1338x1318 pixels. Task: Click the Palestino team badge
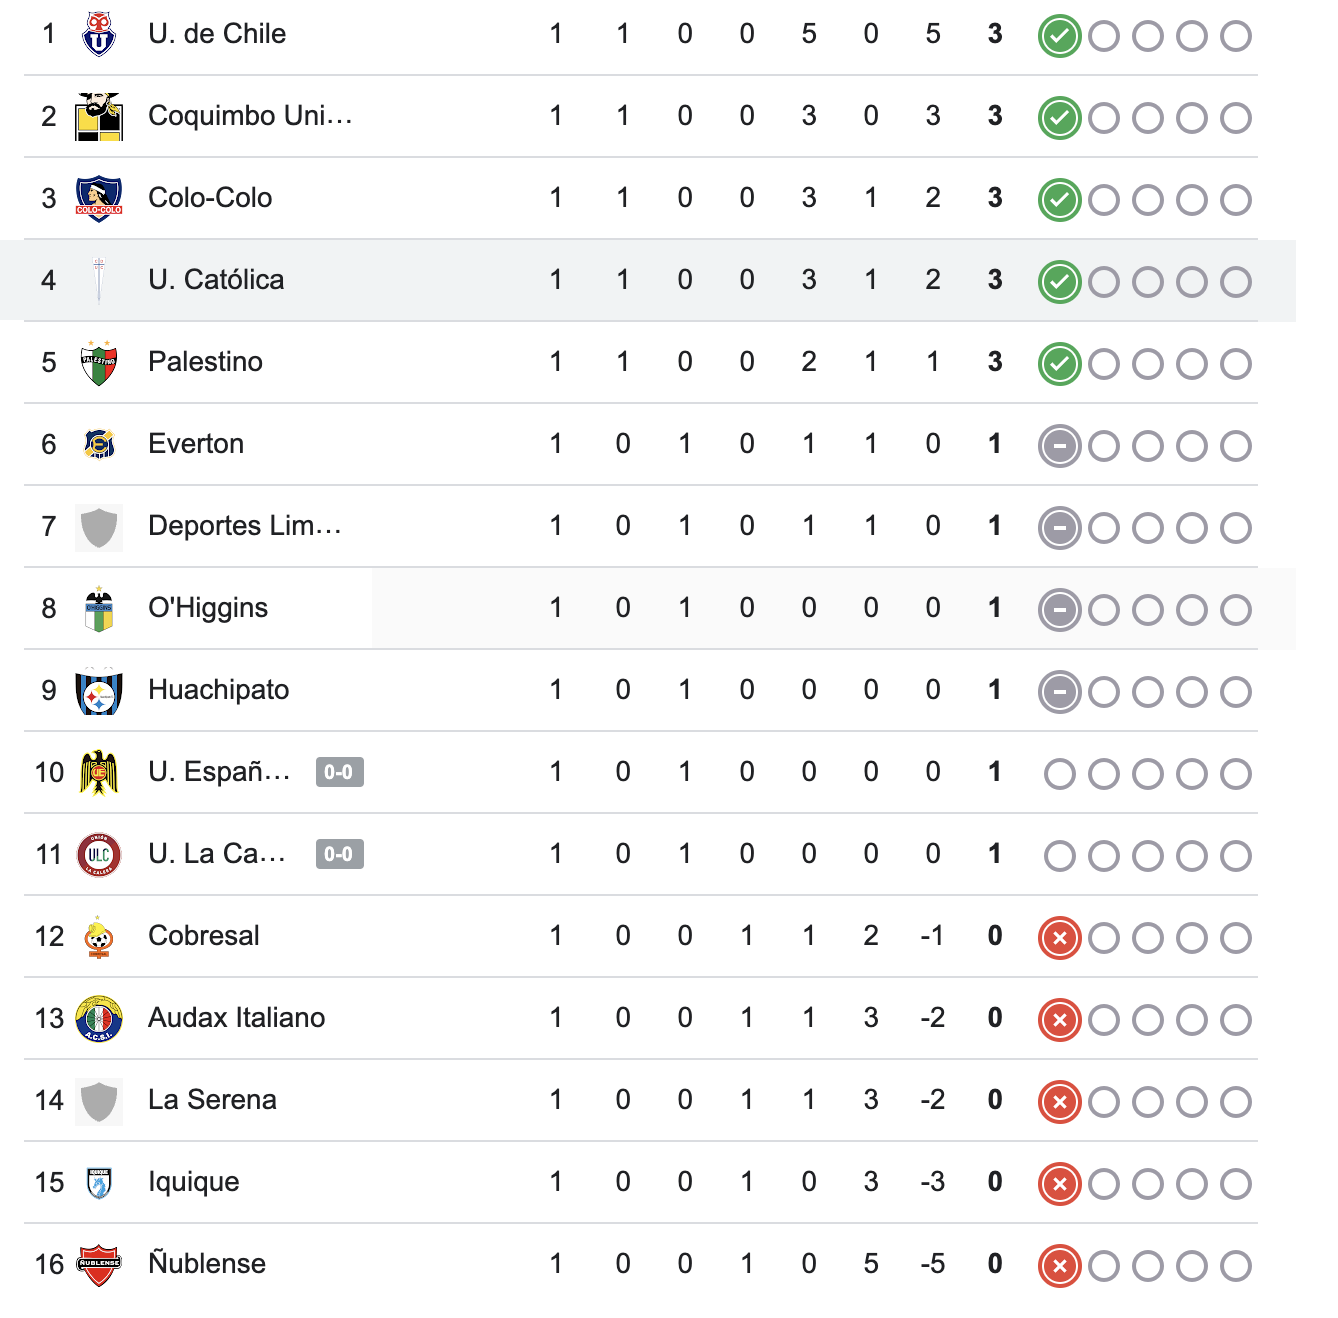point(98,361)
